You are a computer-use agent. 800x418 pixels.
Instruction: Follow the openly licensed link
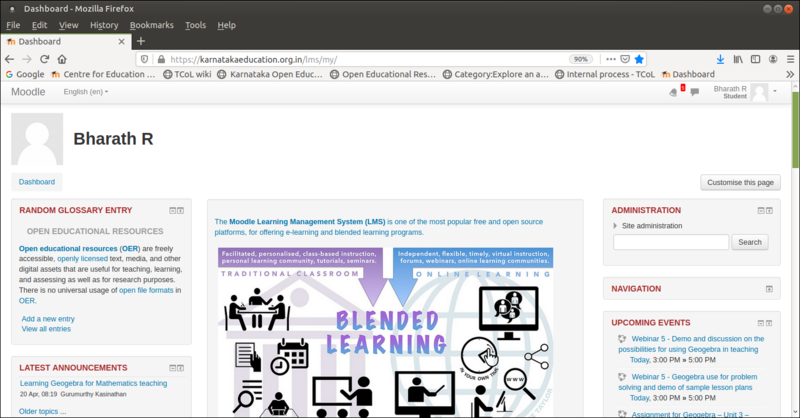point(82,259)
